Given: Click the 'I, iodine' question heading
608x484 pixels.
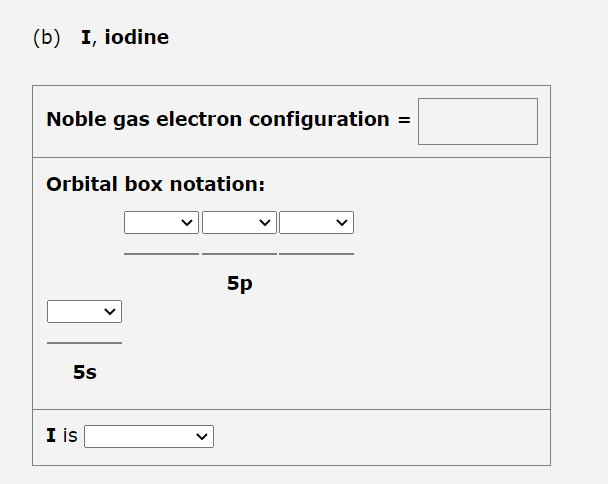Looking at the screenshot, I should coord(125,38).
